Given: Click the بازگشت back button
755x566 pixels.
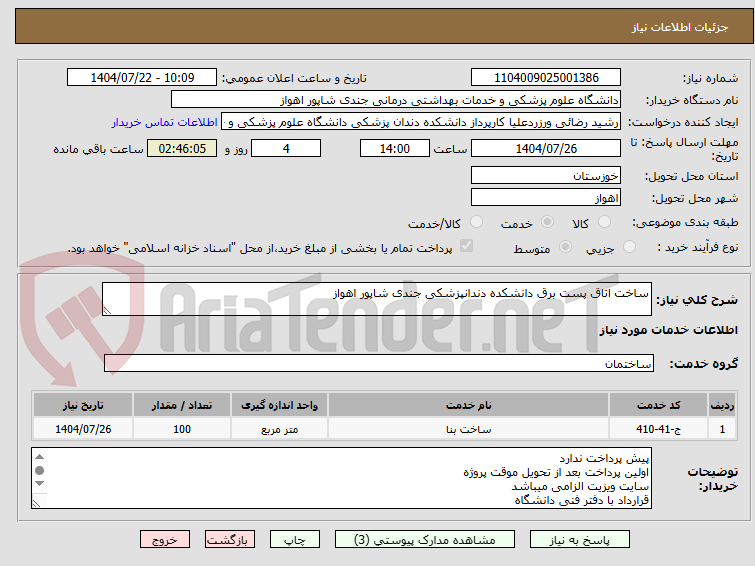Looking at the screenshot, I should pos(230,540).
